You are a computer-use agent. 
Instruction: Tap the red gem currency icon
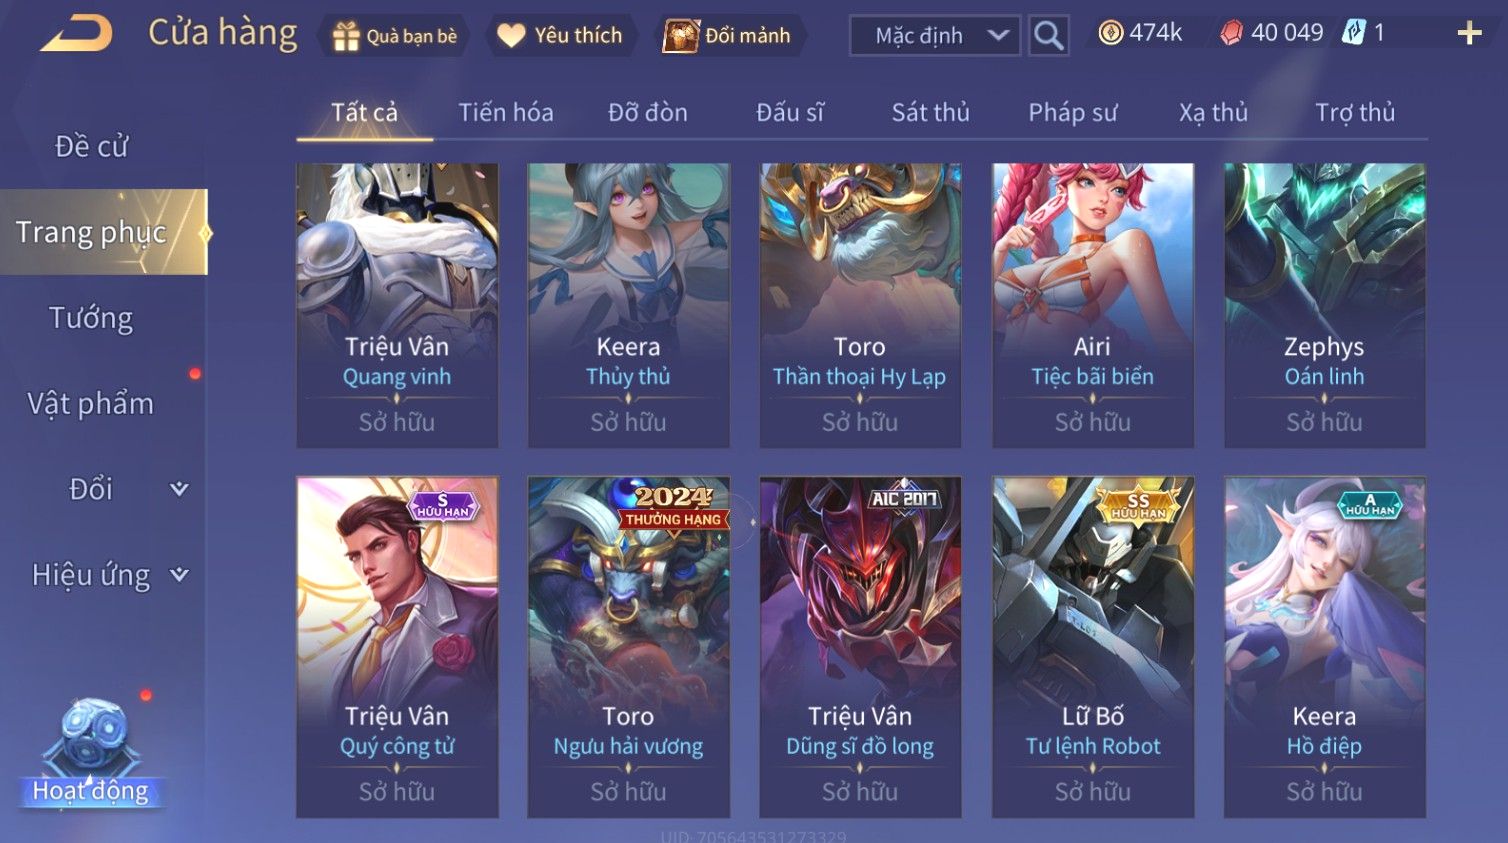tap(1231, 33)
